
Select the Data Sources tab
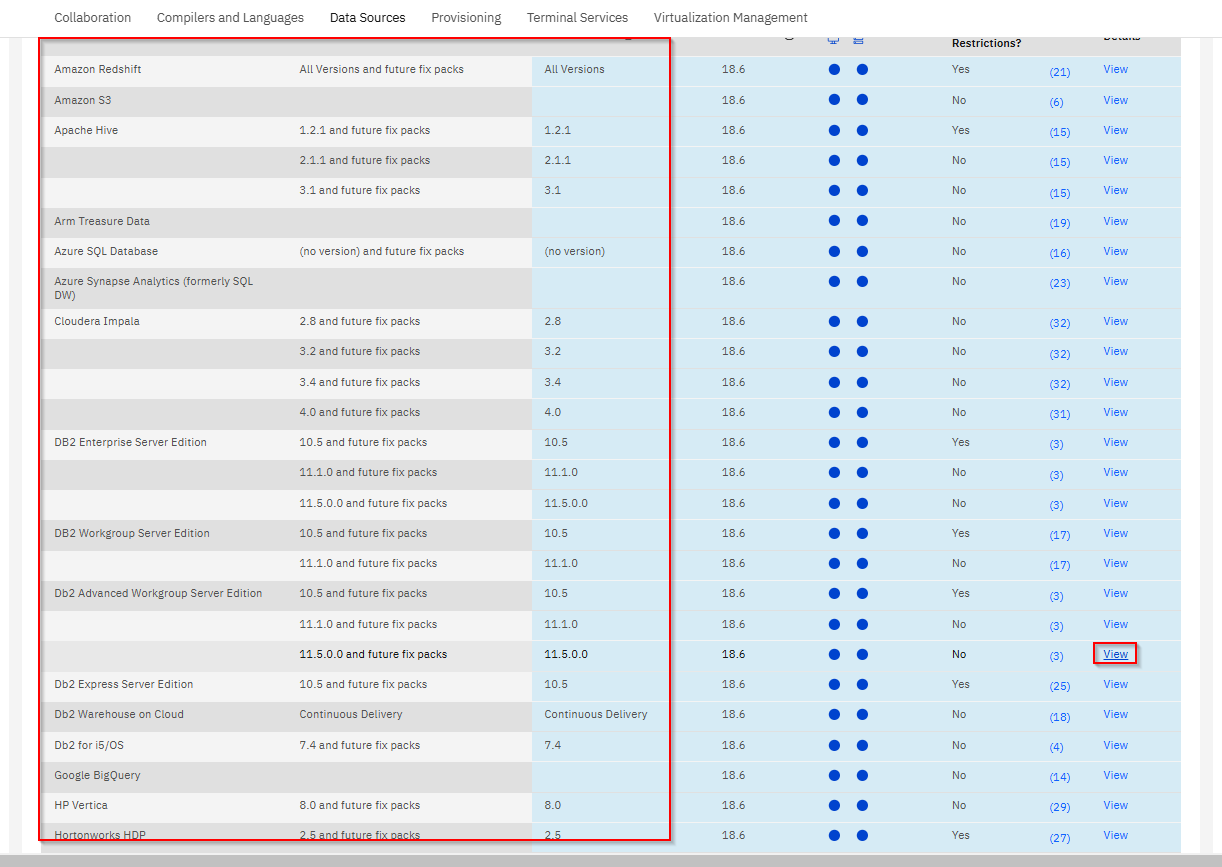pos(367,17)
